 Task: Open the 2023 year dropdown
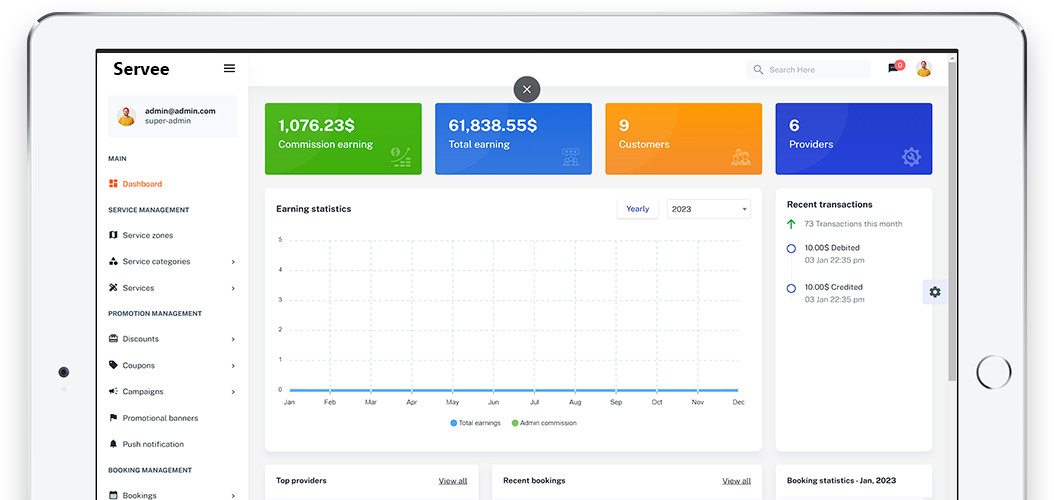click(x=708, y=209)
